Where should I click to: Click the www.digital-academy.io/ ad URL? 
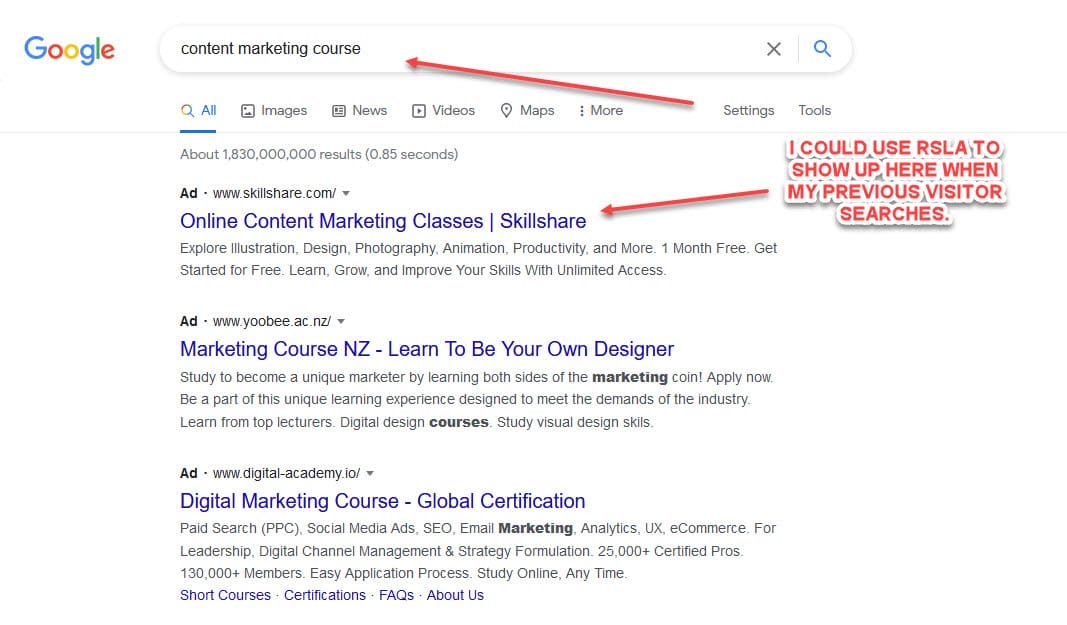pyautogui.click(x=286, y=473)
